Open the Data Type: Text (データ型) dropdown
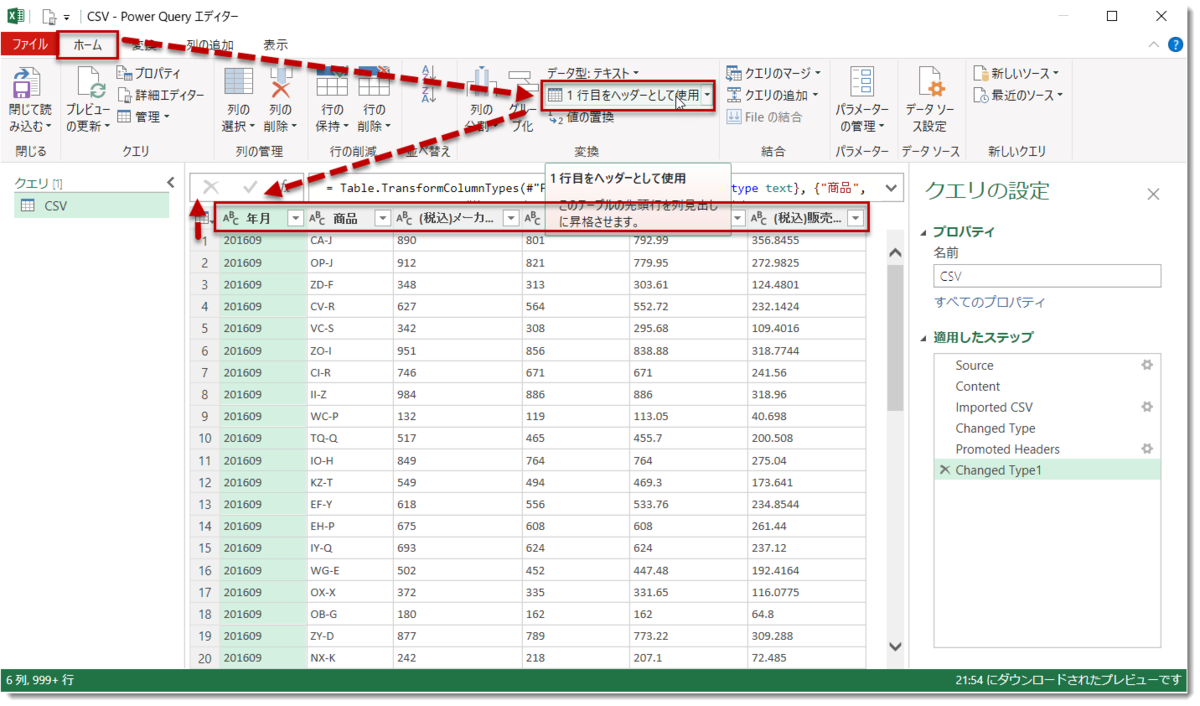 (x=592, y=73)
